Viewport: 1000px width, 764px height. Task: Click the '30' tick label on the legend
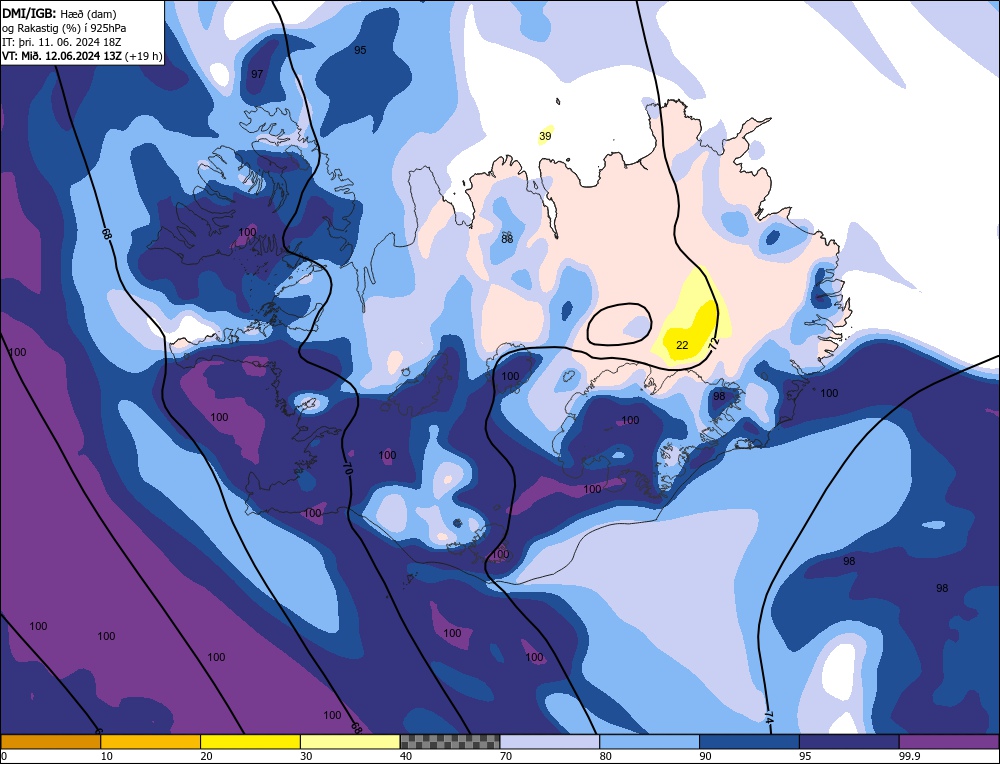(306, 756)
